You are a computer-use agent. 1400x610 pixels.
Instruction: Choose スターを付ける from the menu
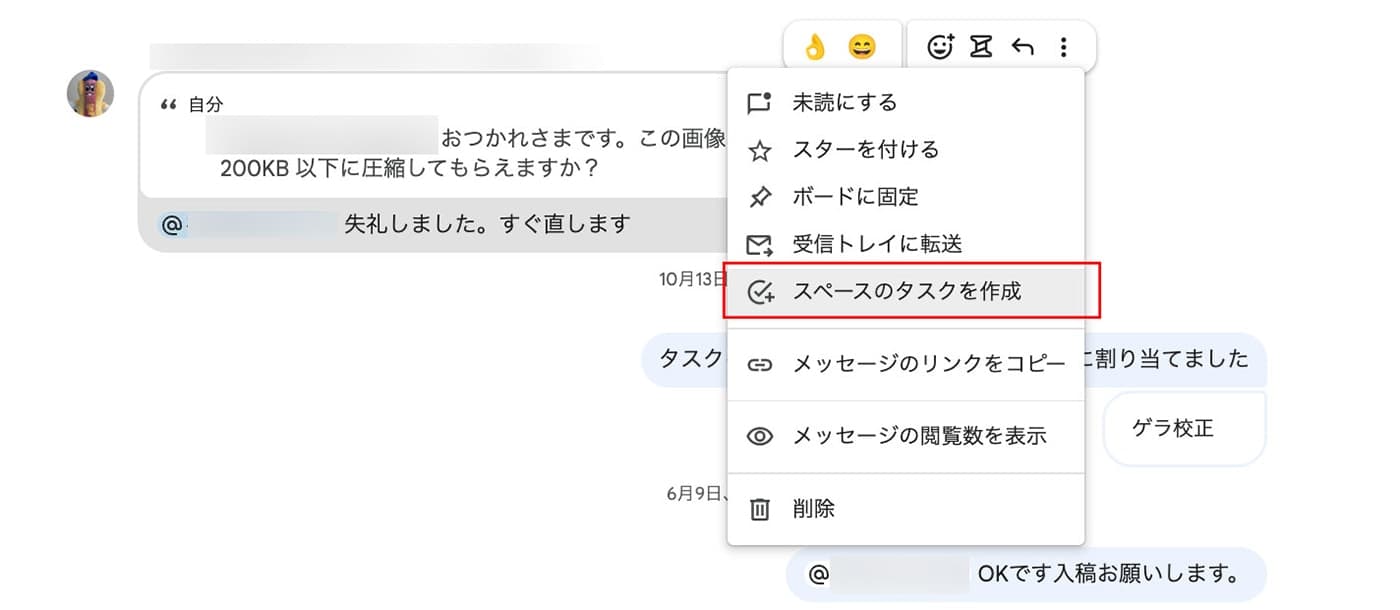coord(906,150)
